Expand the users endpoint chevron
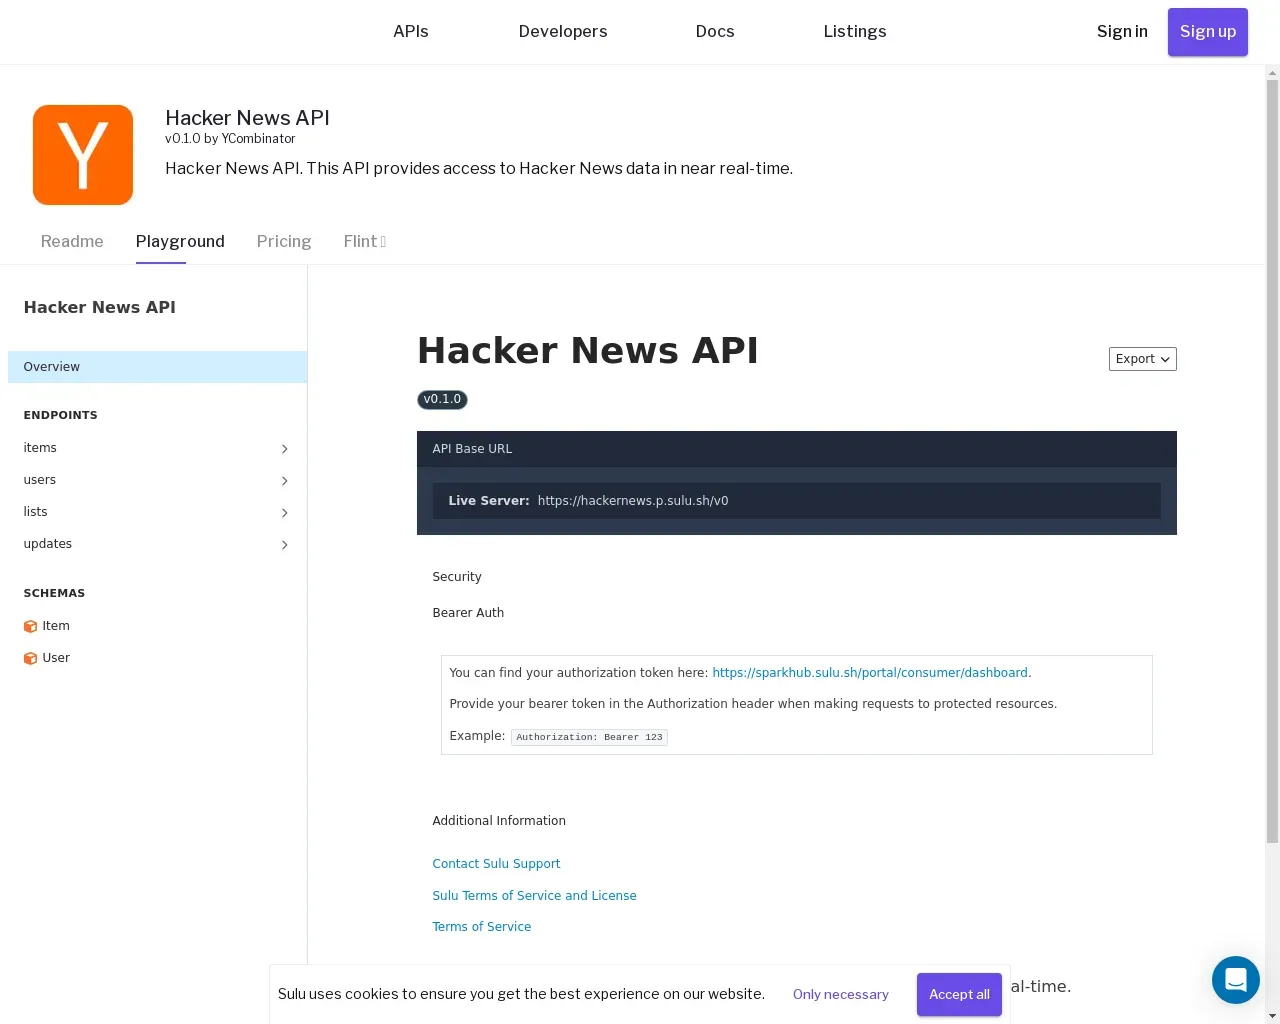 [x=285, y=481]
